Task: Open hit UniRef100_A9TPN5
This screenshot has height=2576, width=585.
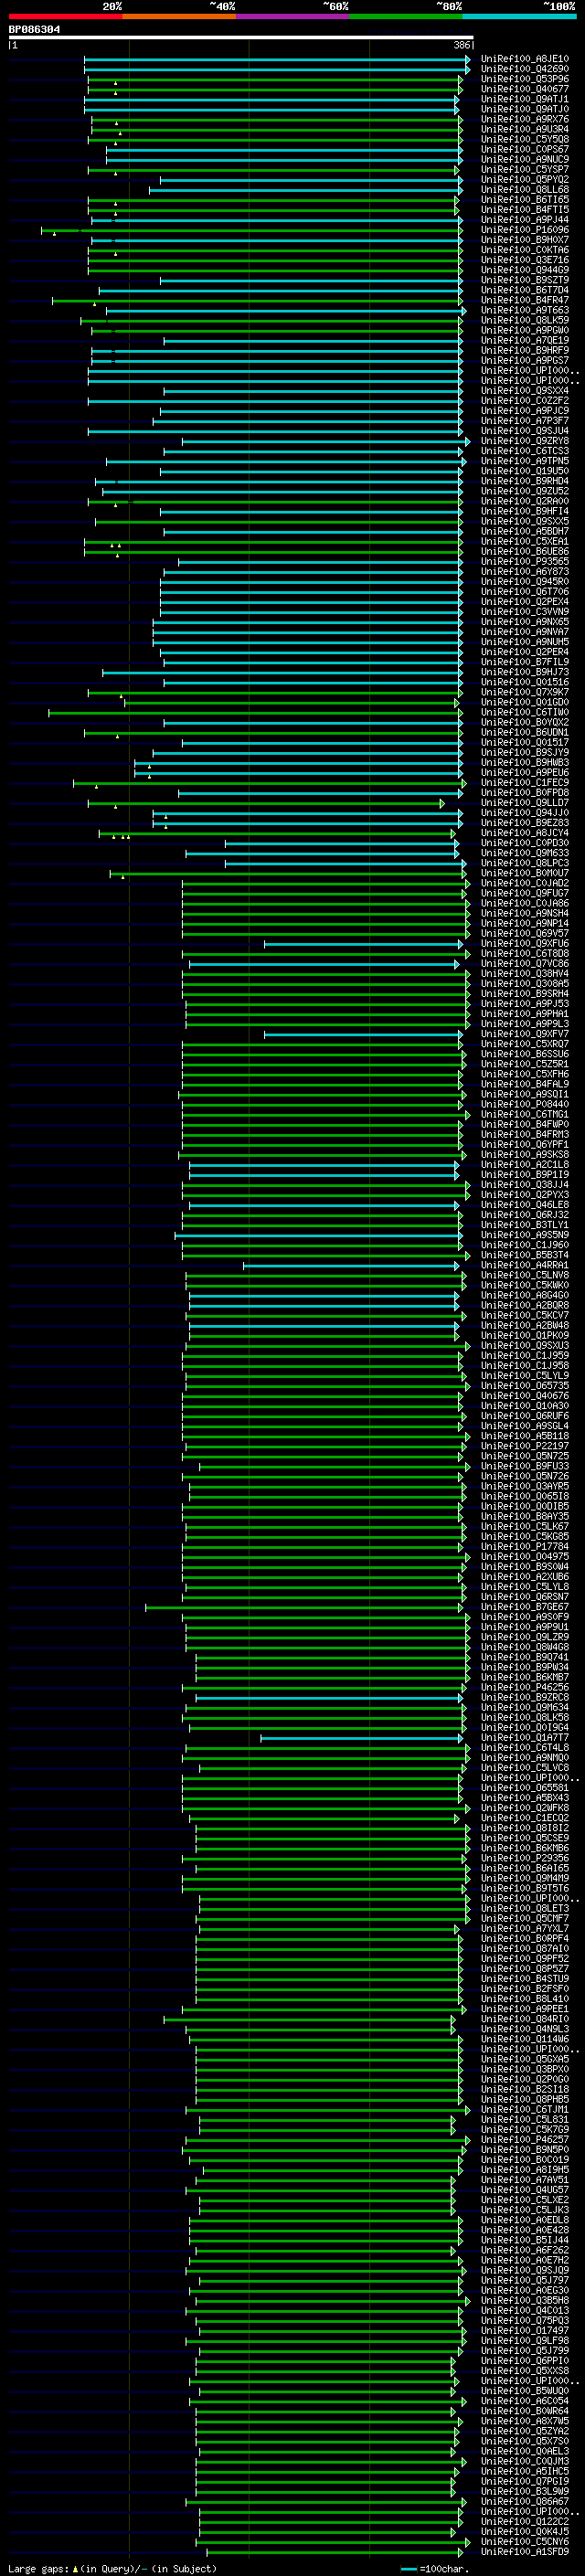Action: pos(525,461)
